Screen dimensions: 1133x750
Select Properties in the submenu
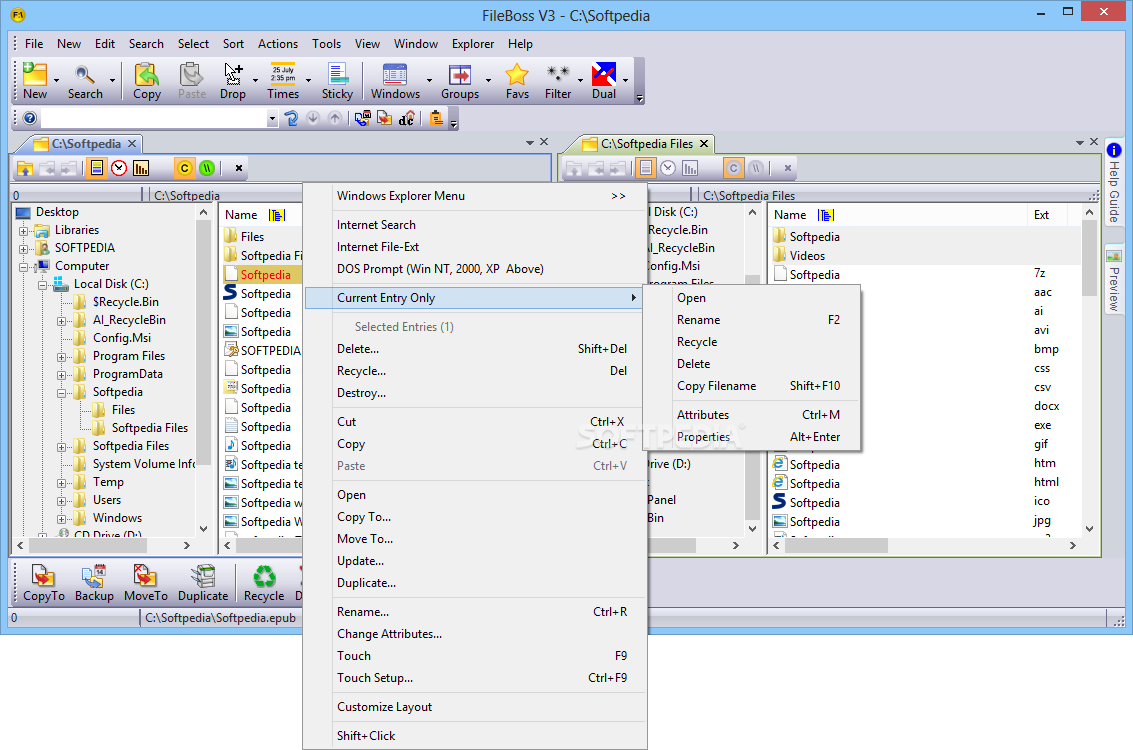[x=751, y=437]
